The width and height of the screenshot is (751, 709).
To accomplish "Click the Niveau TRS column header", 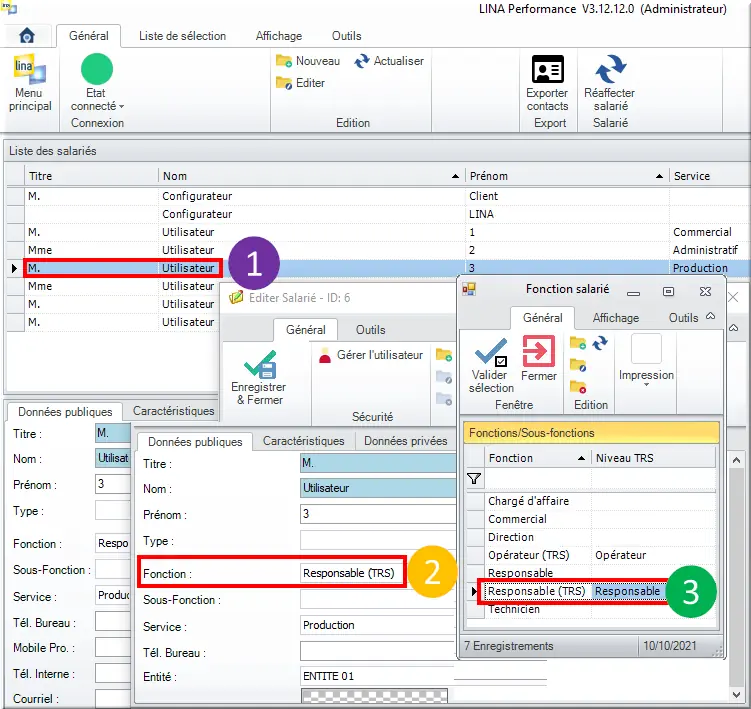I will pos(653,458).
